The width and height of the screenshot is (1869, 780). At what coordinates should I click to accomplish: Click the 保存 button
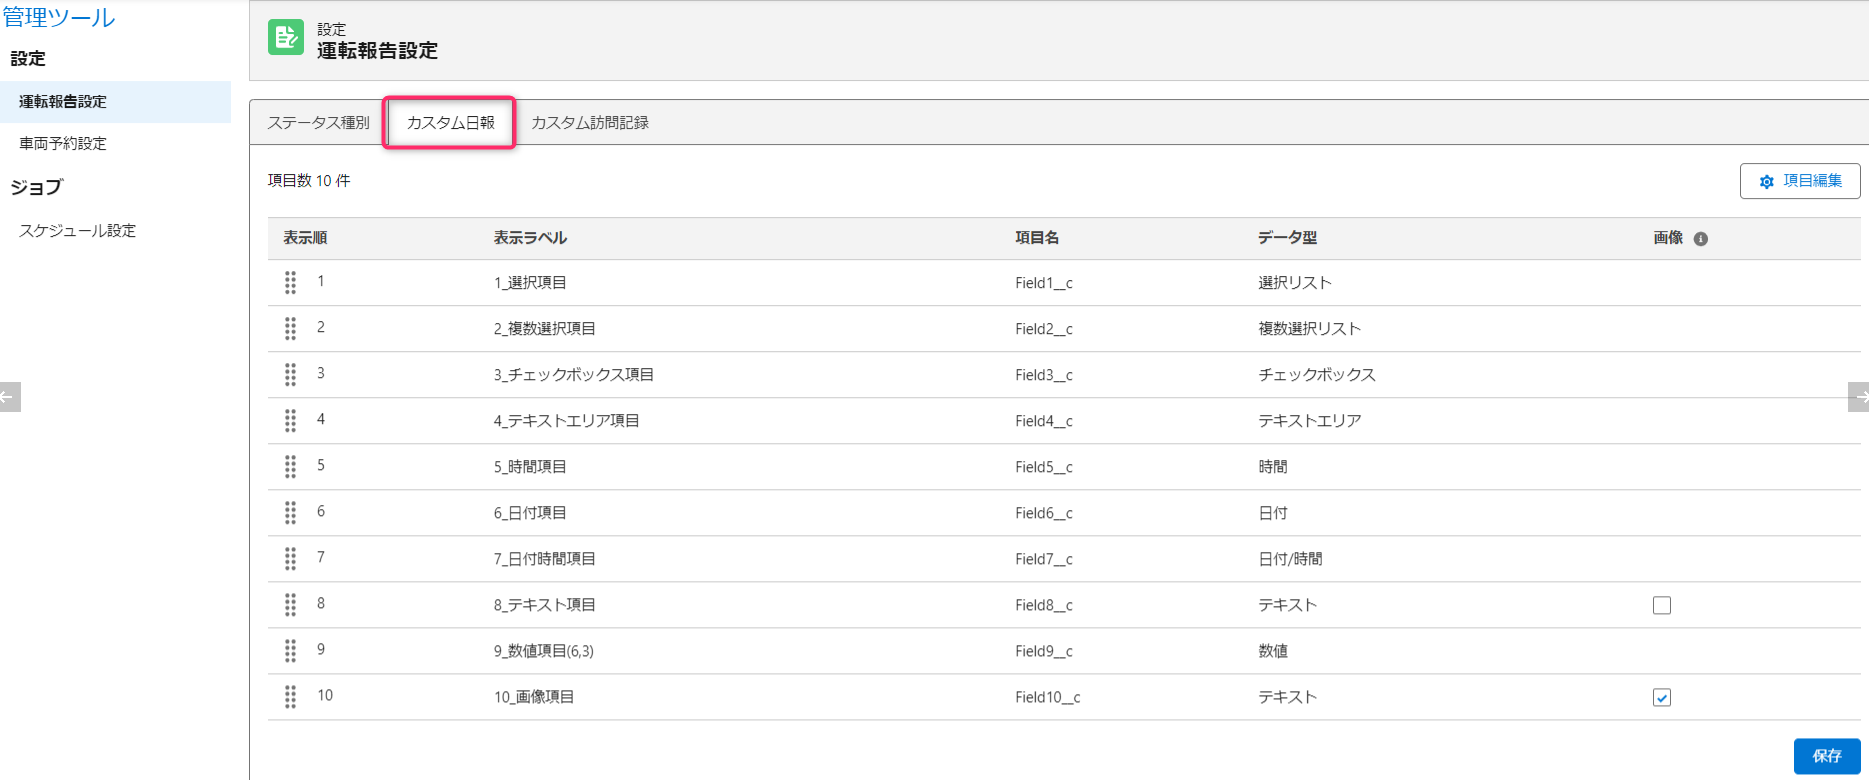tap(1827, 756)
